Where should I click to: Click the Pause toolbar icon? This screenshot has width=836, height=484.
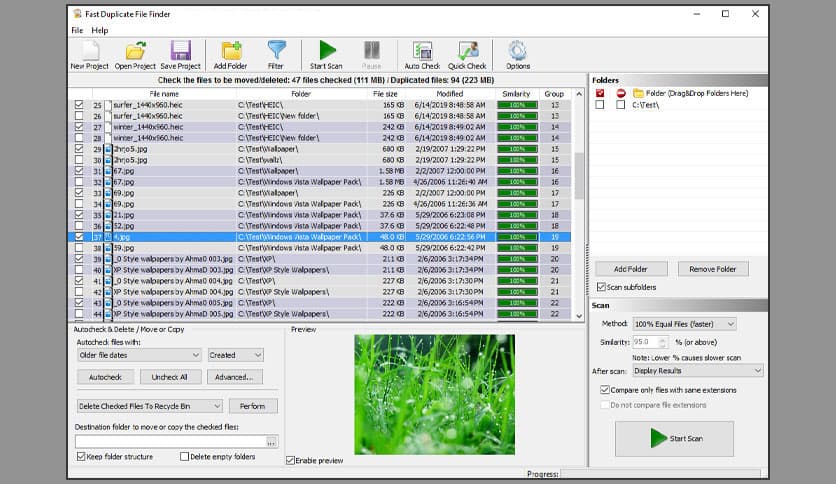coord(372,51)
